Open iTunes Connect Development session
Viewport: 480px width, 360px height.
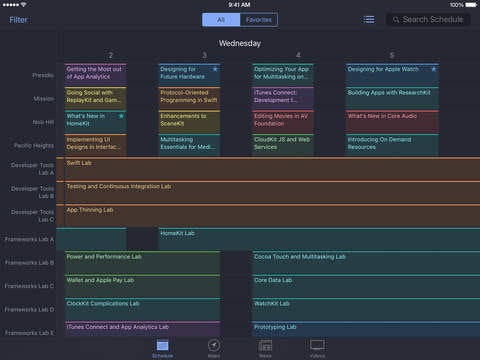pos(283,98)
